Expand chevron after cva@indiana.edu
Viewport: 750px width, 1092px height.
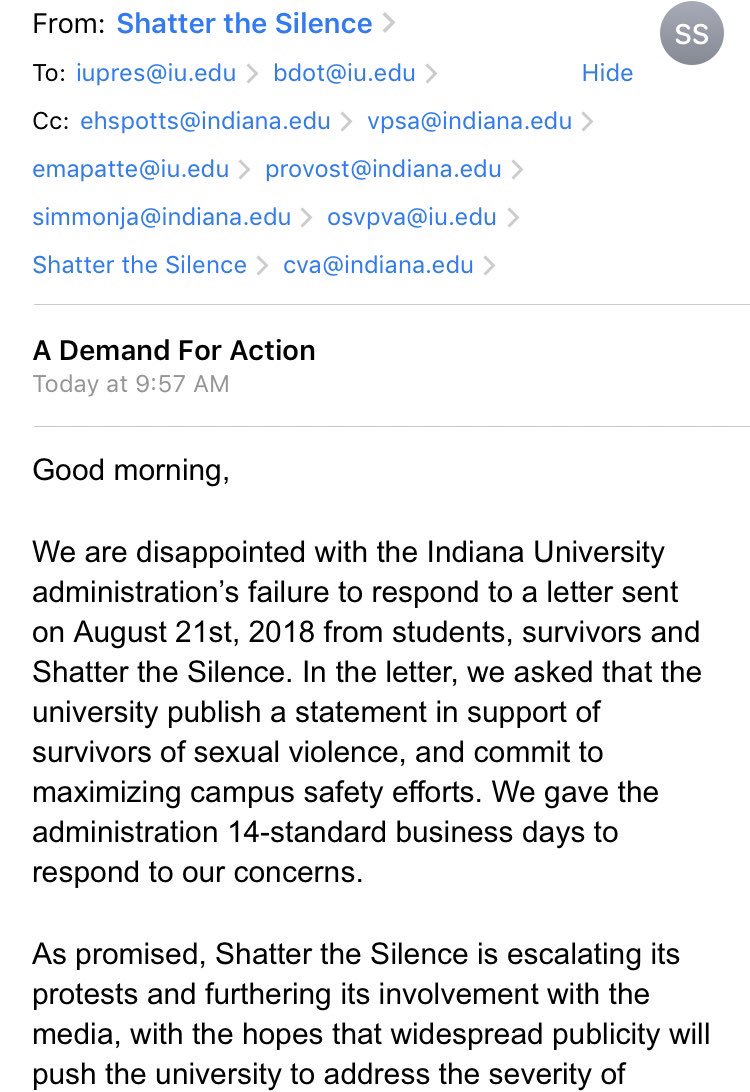tap(490, 265)
